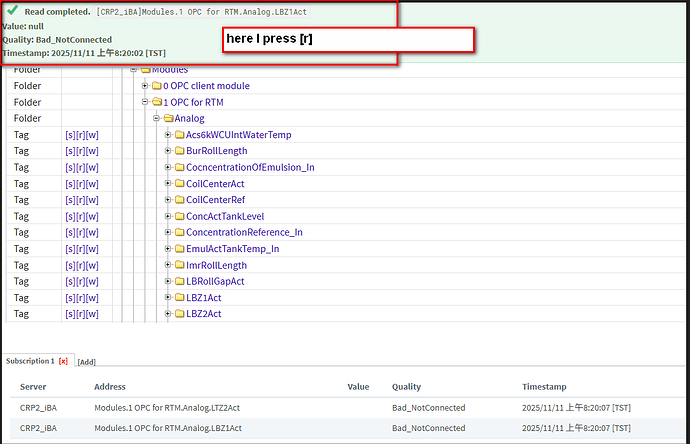Click [w] in the CoilCenterRef row
This screenshot has width=690, height=444.
click(92, 200)
